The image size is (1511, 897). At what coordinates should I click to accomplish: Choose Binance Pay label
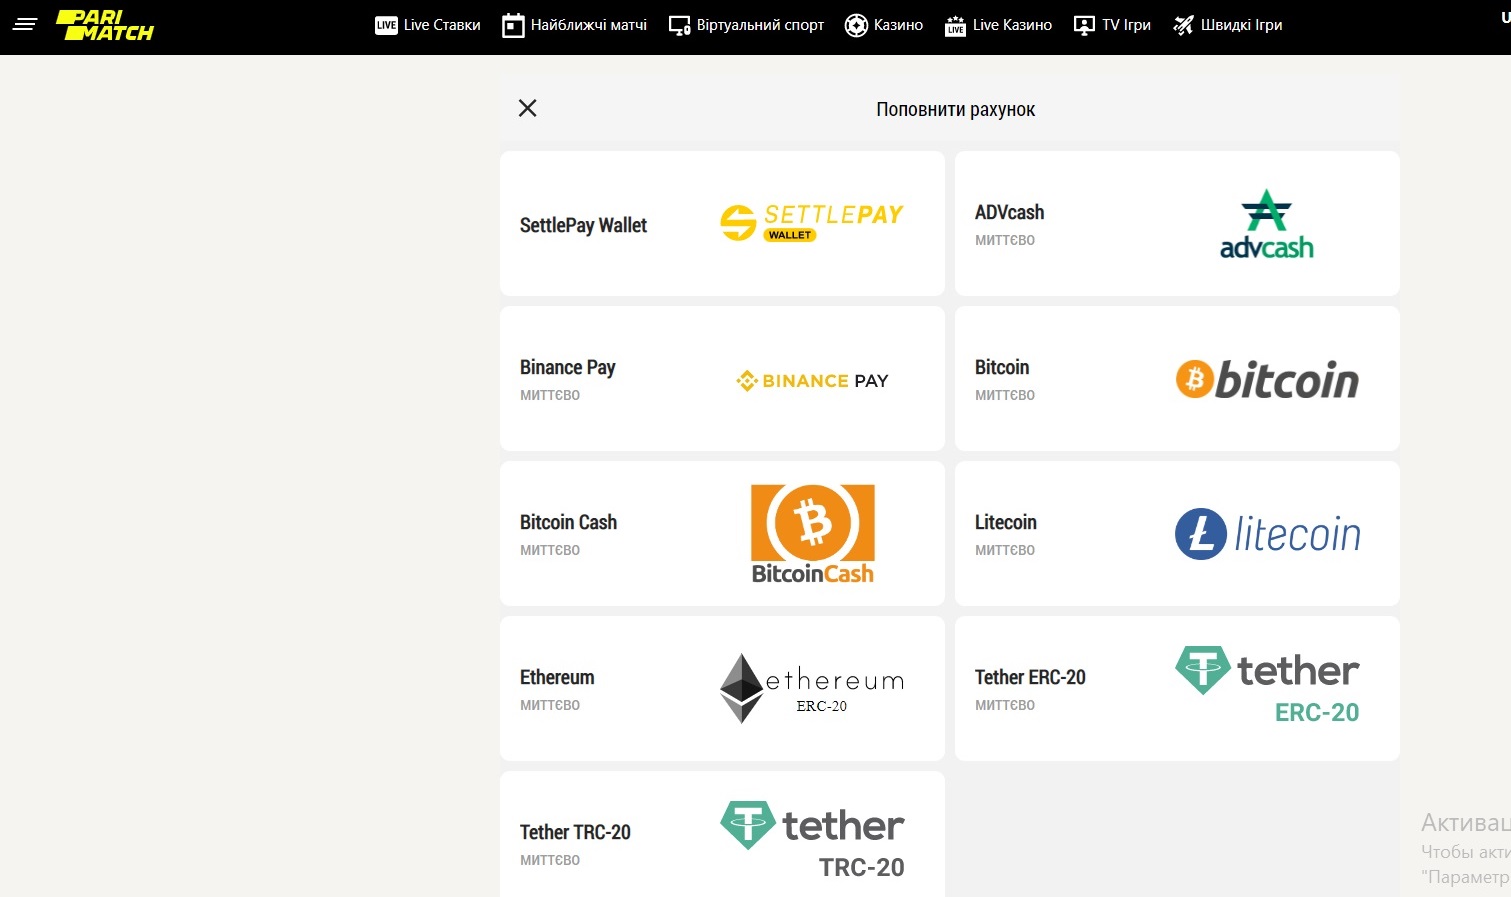tap(567, 367)
